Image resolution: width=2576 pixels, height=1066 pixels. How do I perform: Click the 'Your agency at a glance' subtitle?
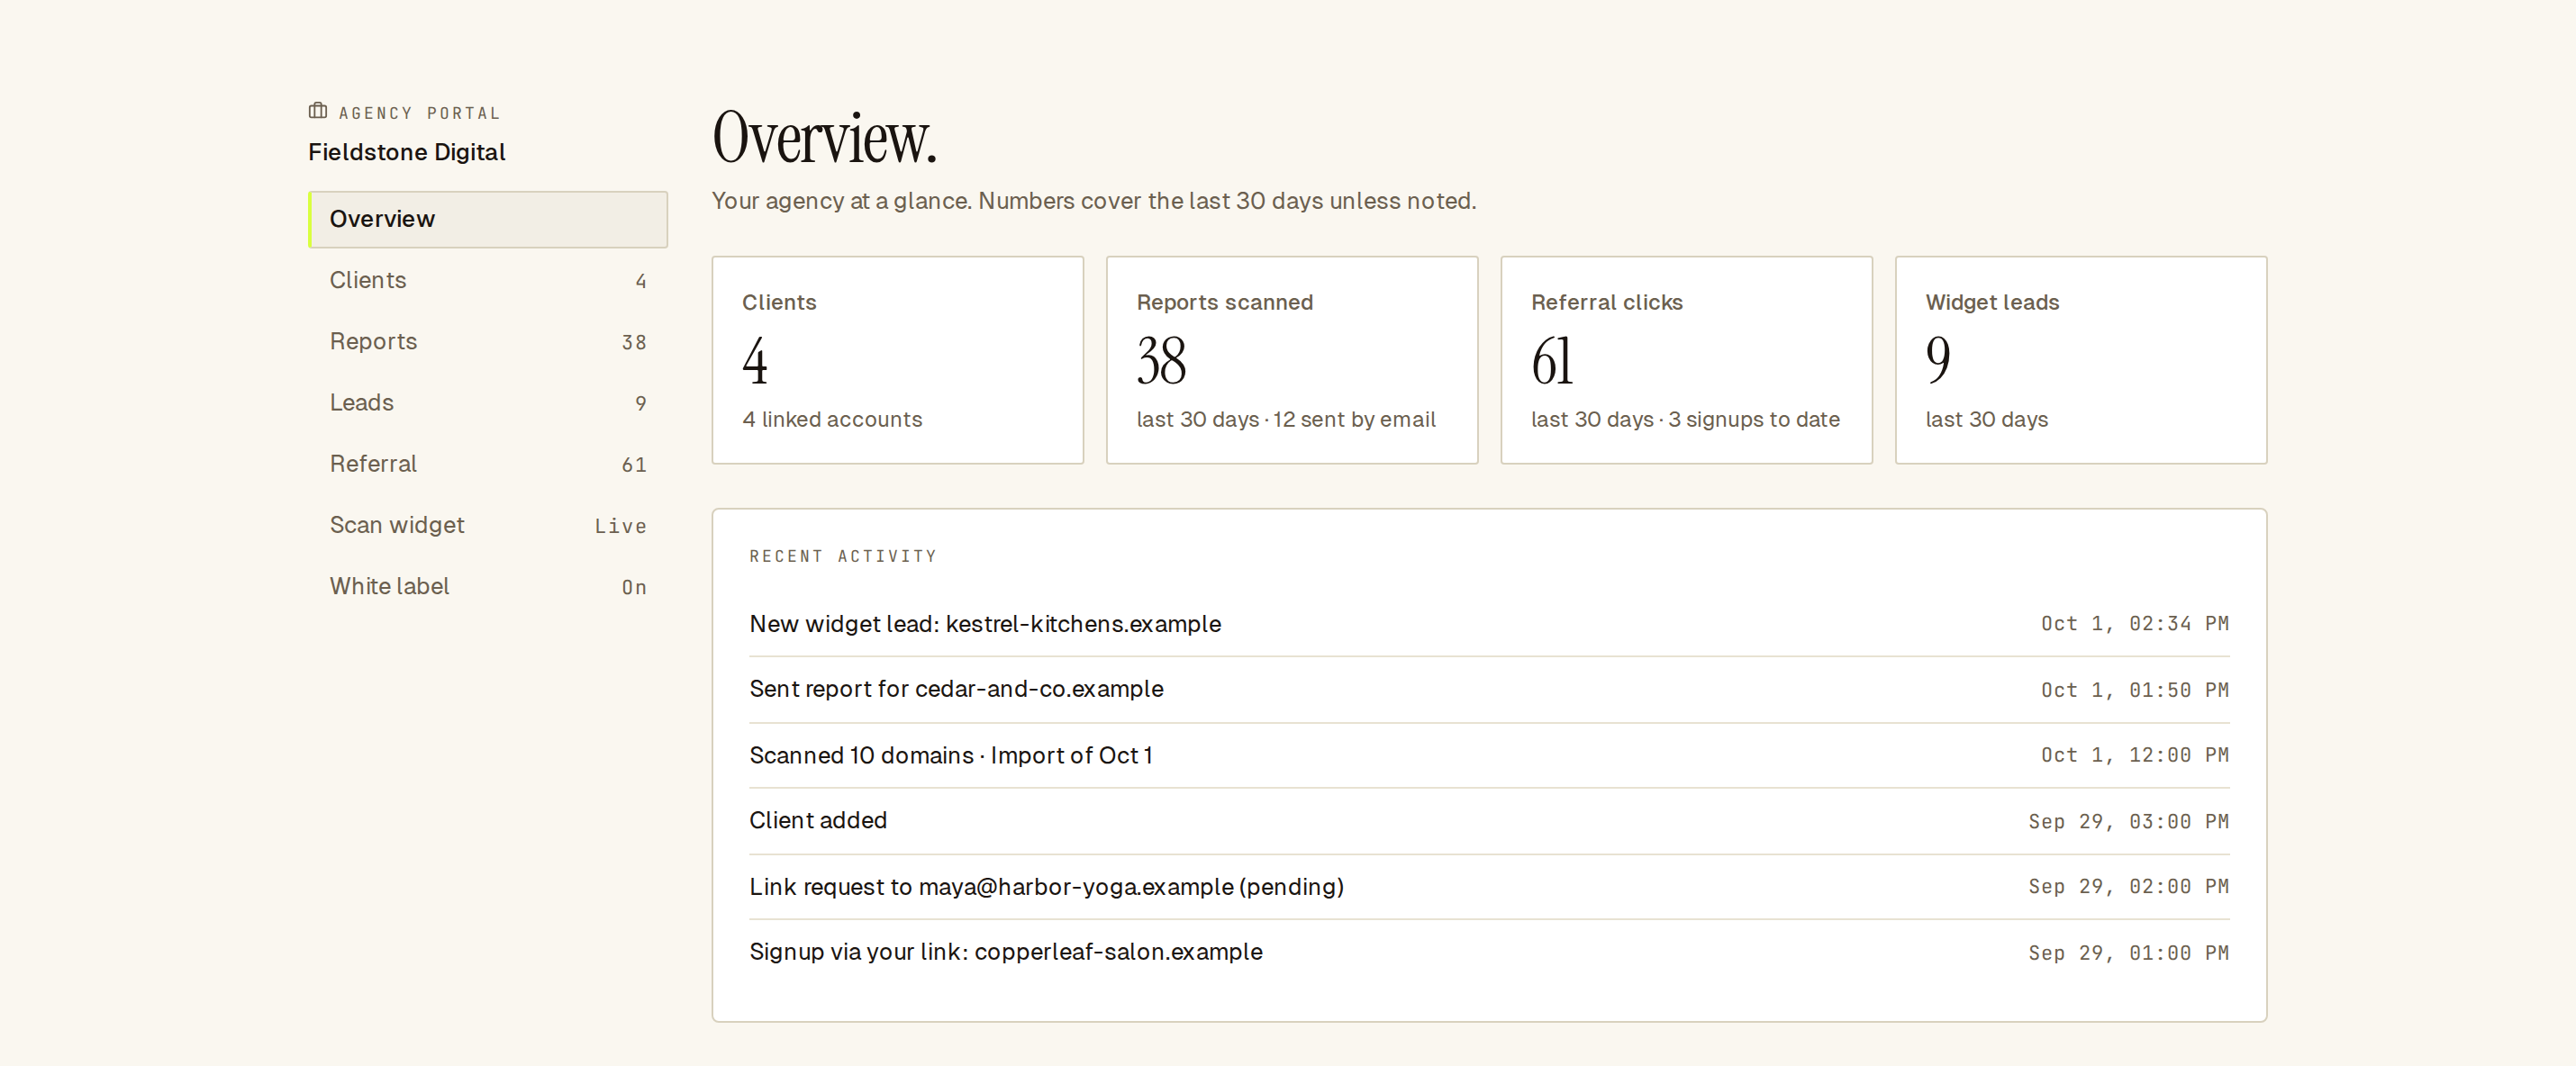[x=1094, y=201]
